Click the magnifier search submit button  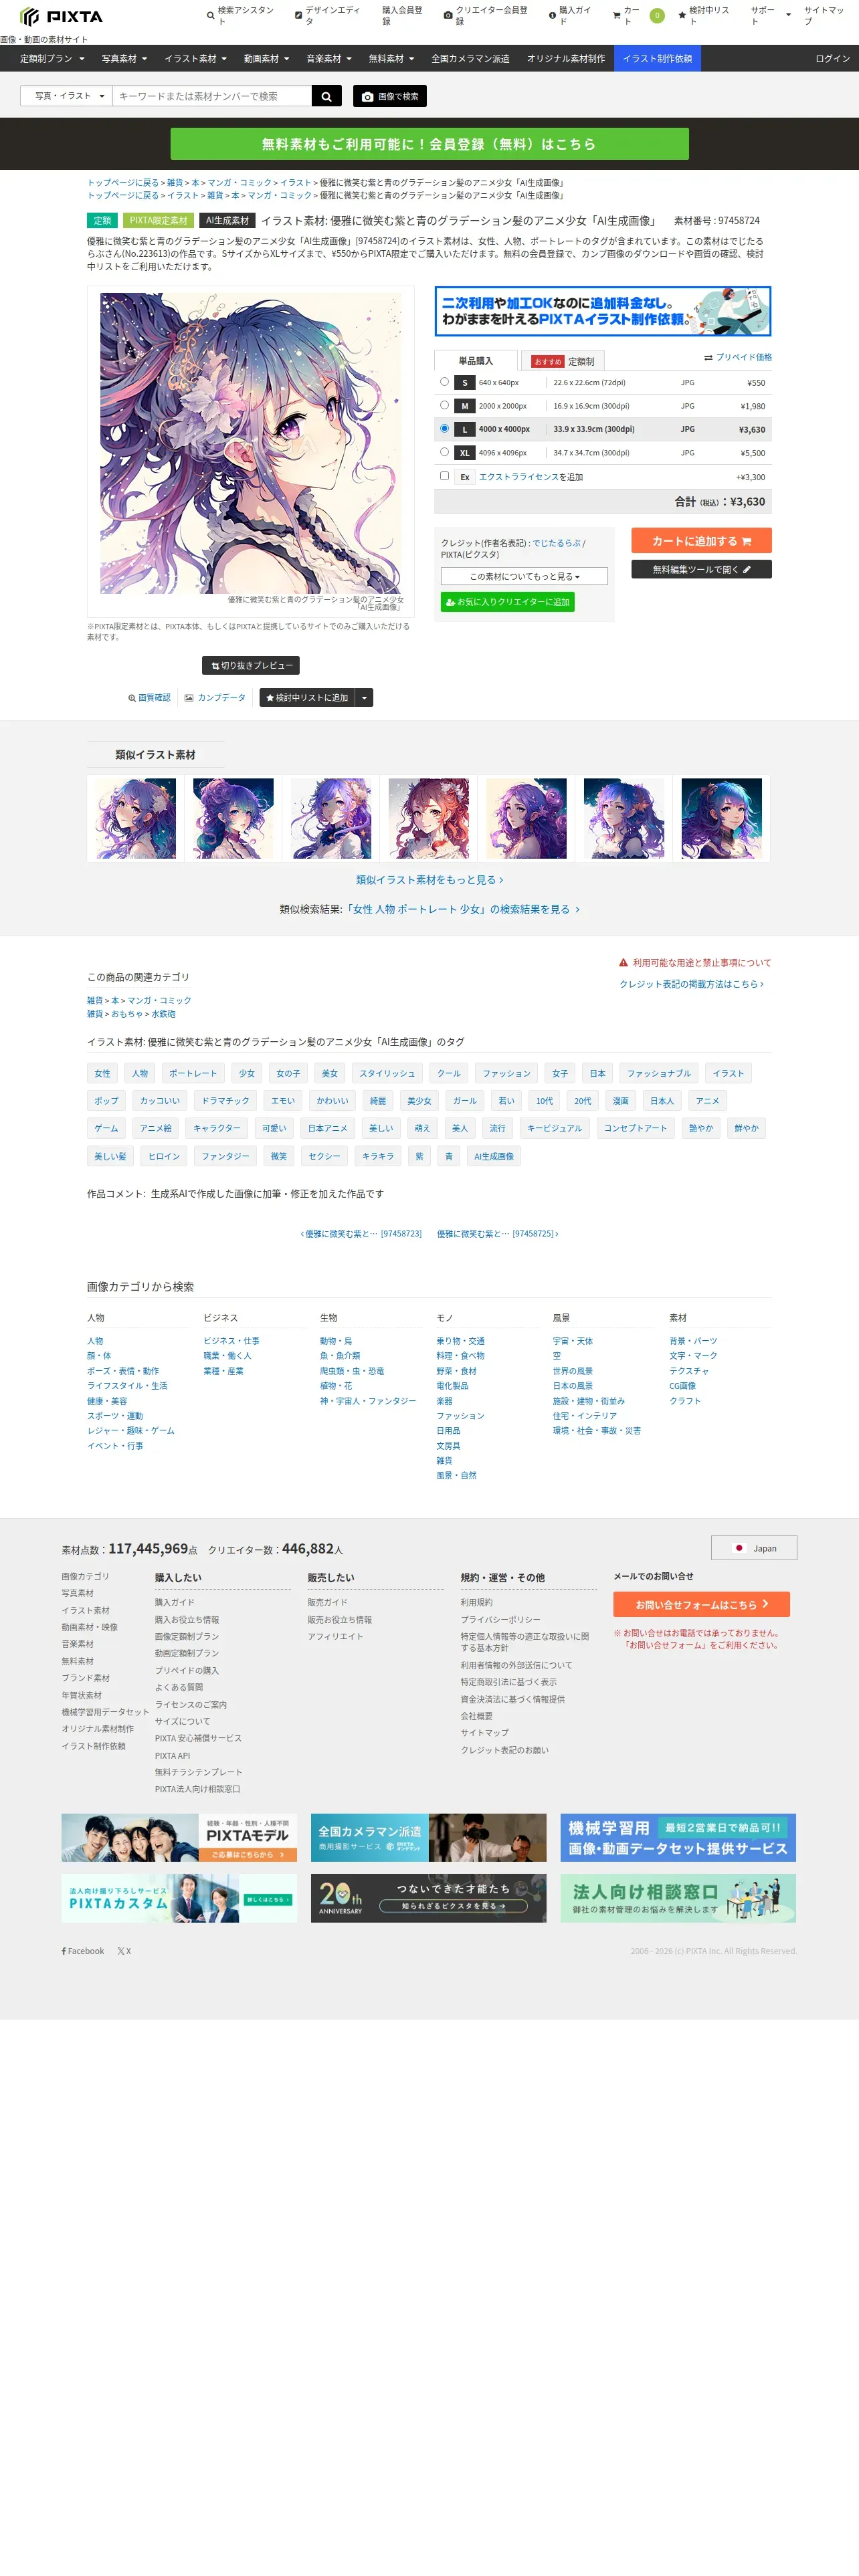tap(326, 96)
